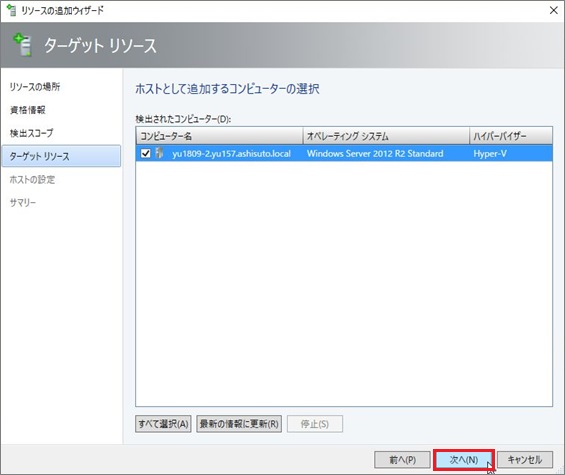Viewport: 565px width, 475px height.
Task: Uncheck the yu1809-2.yu157.ashisuto.local checkbox
Action: (146, 154)
